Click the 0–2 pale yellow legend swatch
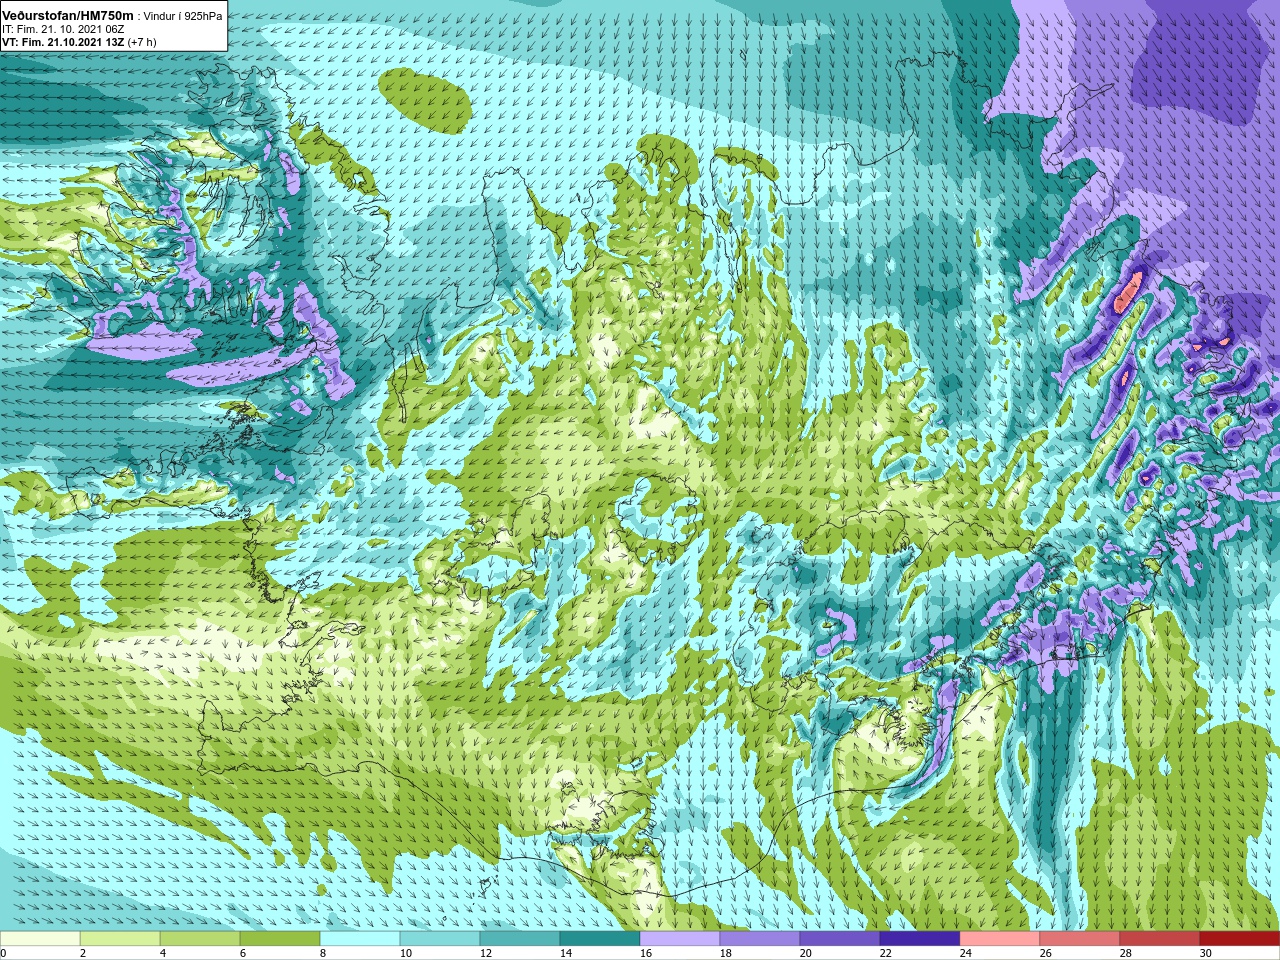This screenshot has height=960, width=1280. (x=40, y=939)
